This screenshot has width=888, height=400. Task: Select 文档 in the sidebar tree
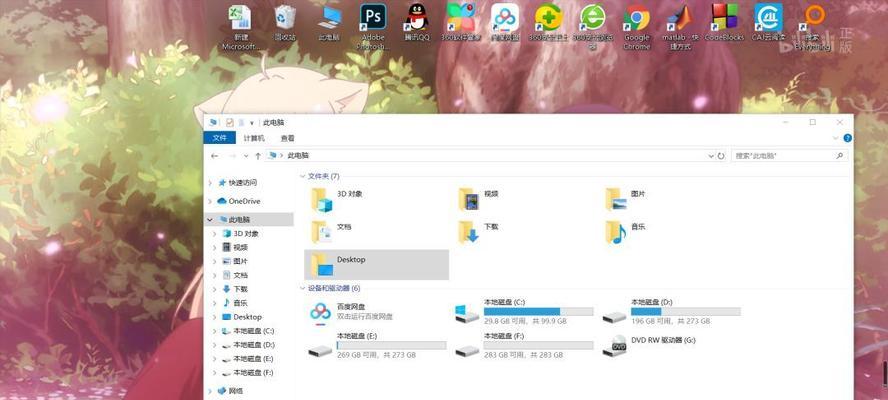241,275
